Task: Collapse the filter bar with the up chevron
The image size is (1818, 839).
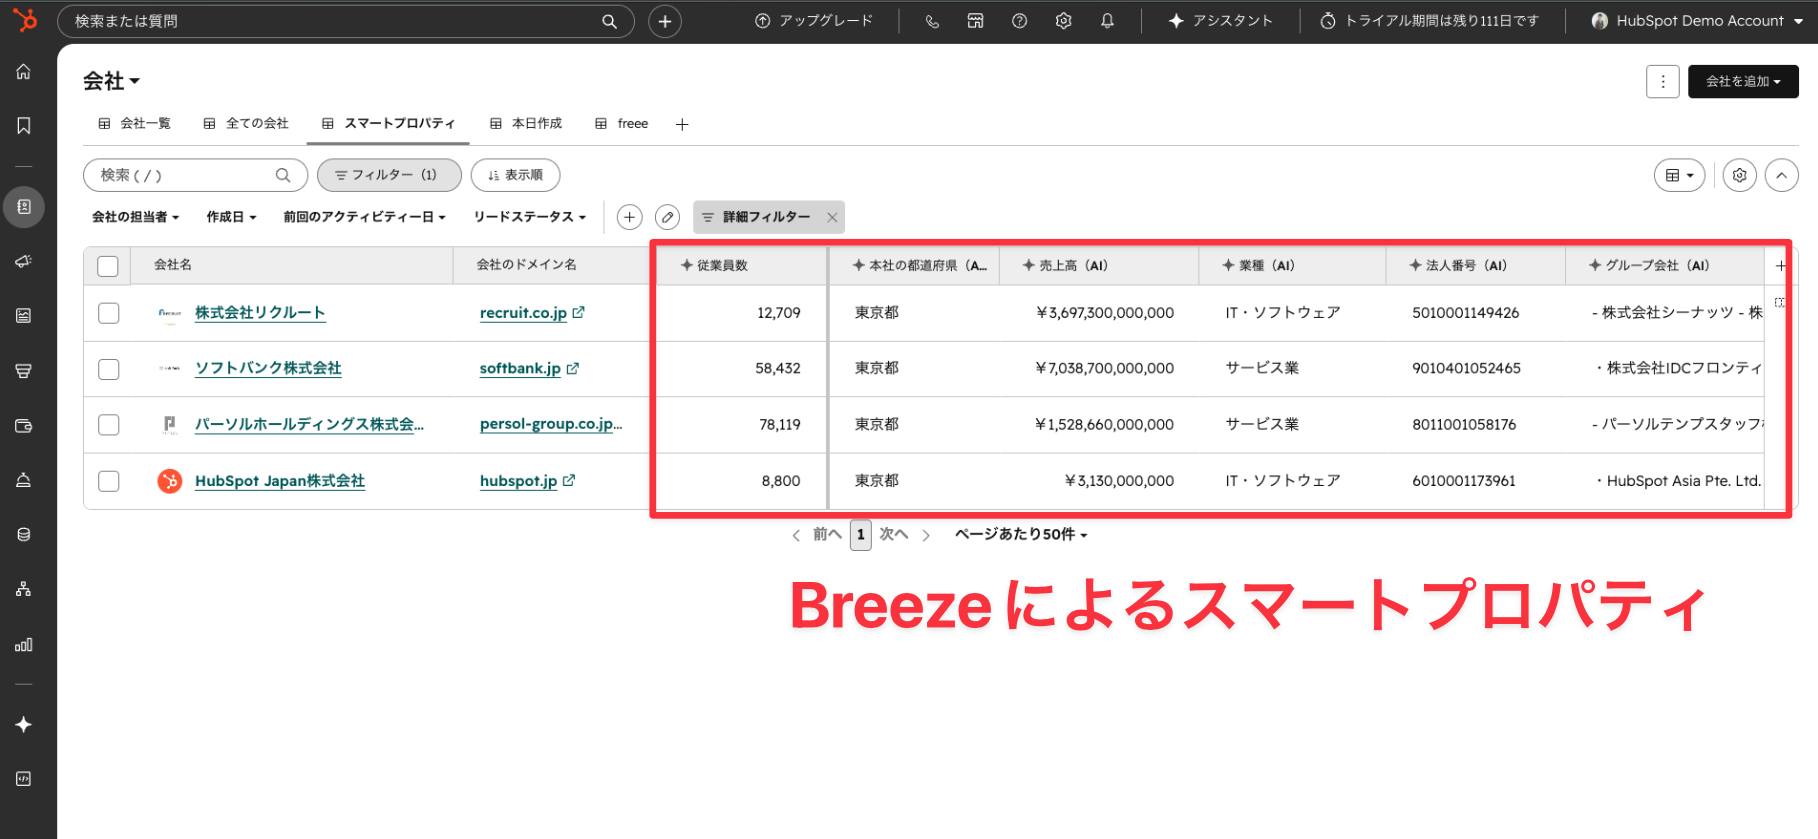Action: click(x=1782, y=175)
